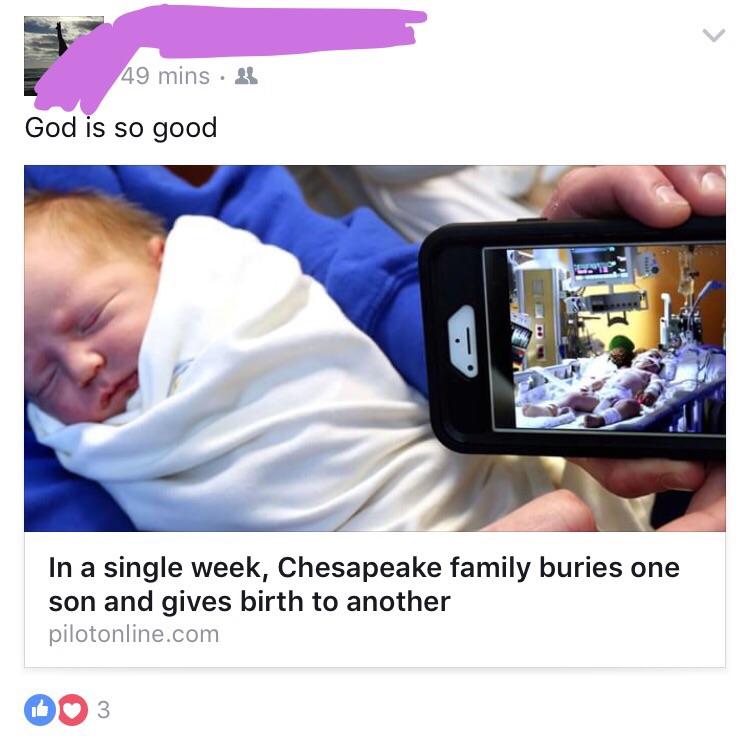This screenshot has height=743, width=750.
Task: Click the white swaddle blanket in the photo
Action: (268, 397)
